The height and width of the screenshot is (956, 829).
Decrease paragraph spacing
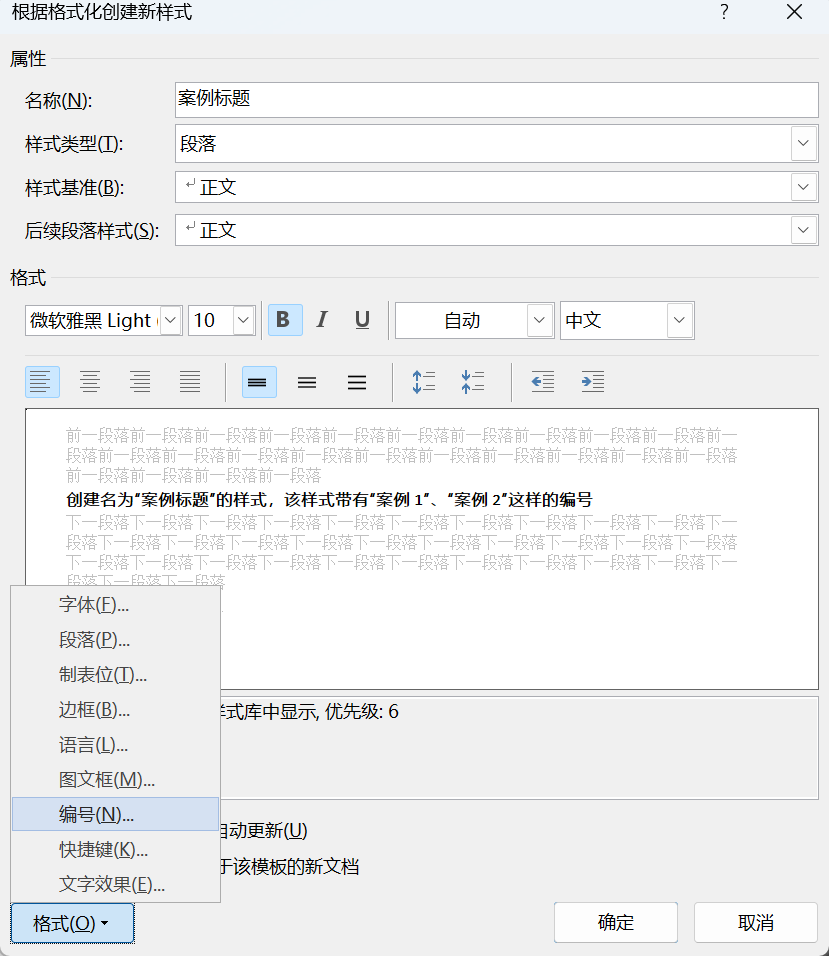click(x=472, y=382)
